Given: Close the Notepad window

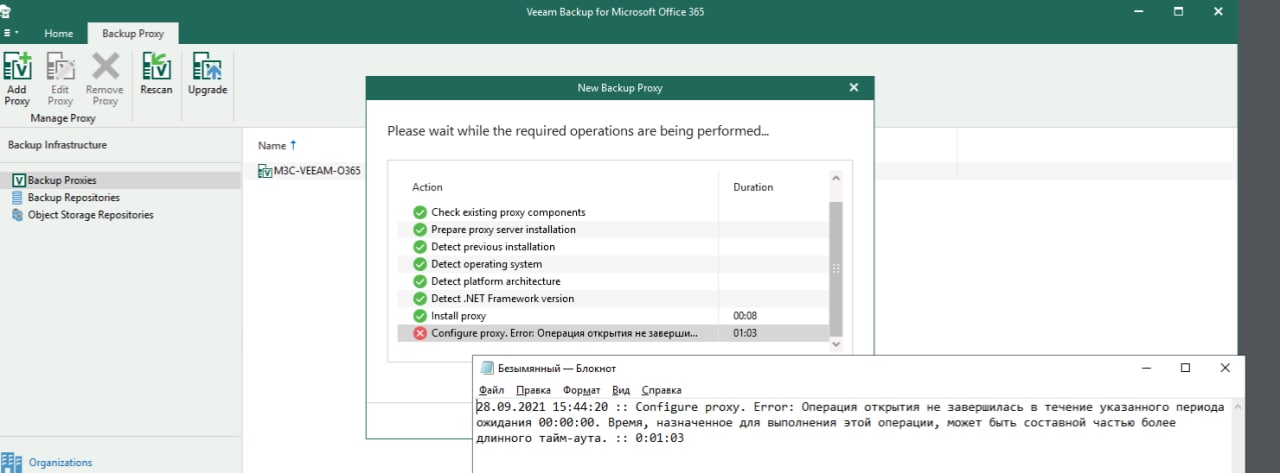Looking at the screenshot, I should tap(1226, 368).
